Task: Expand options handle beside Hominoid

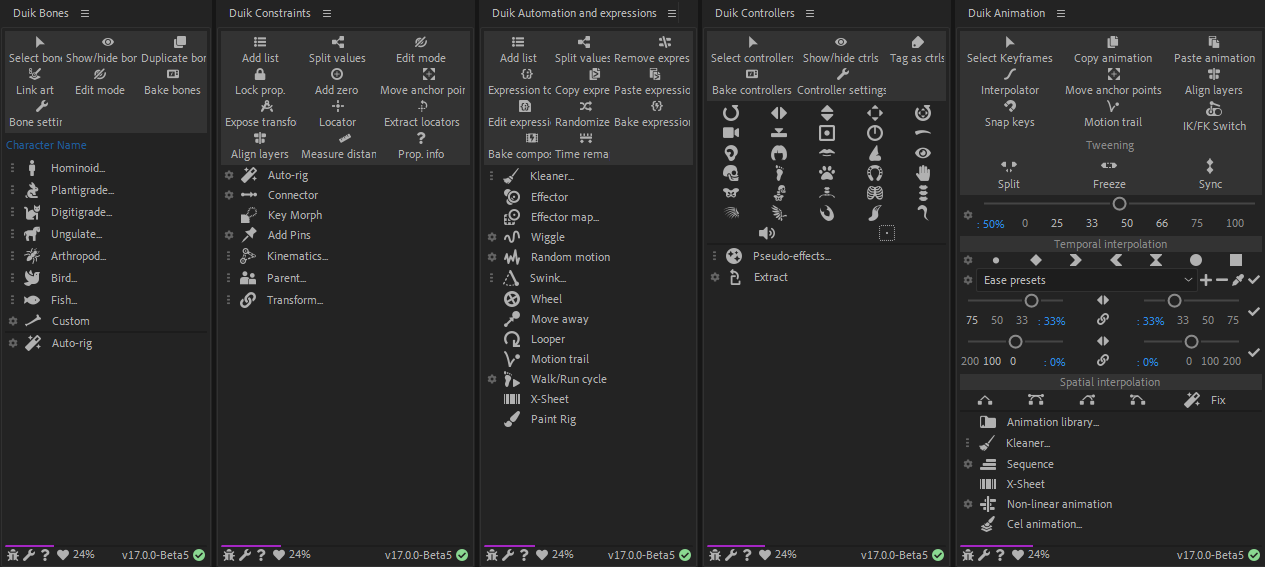Action: (x=13, y=168)
